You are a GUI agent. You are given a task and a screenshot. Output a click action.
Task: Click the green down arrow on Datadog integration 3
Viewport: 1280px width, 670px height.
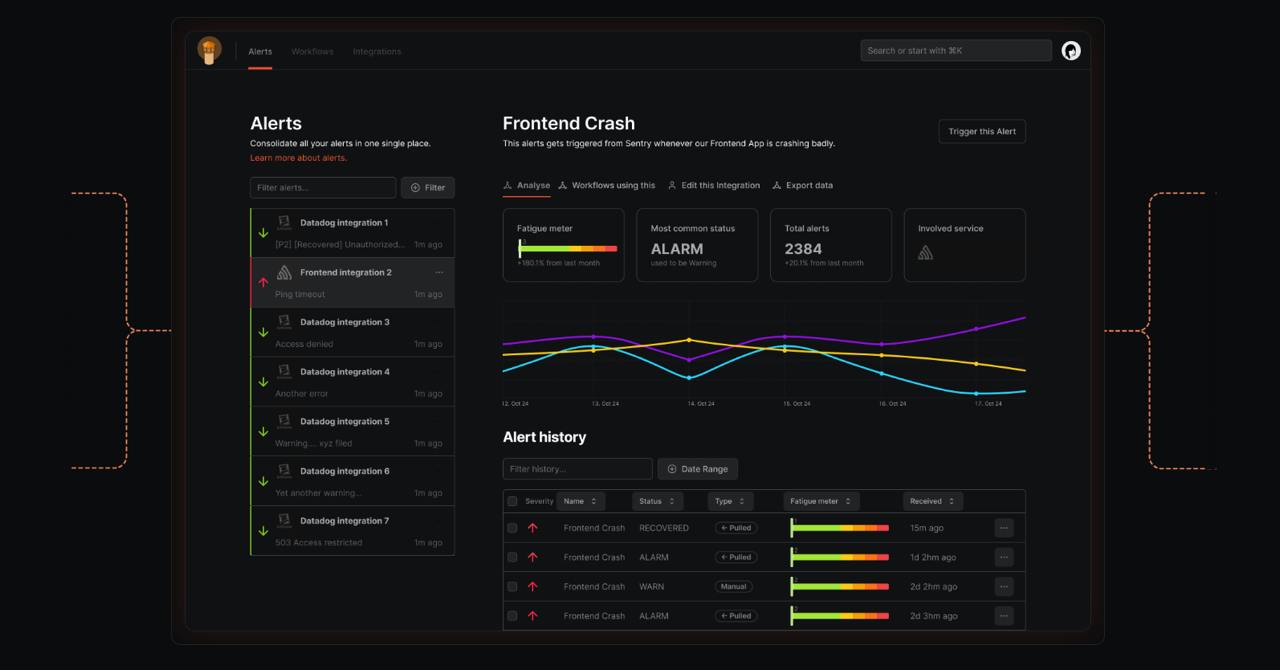pos(263,332)
